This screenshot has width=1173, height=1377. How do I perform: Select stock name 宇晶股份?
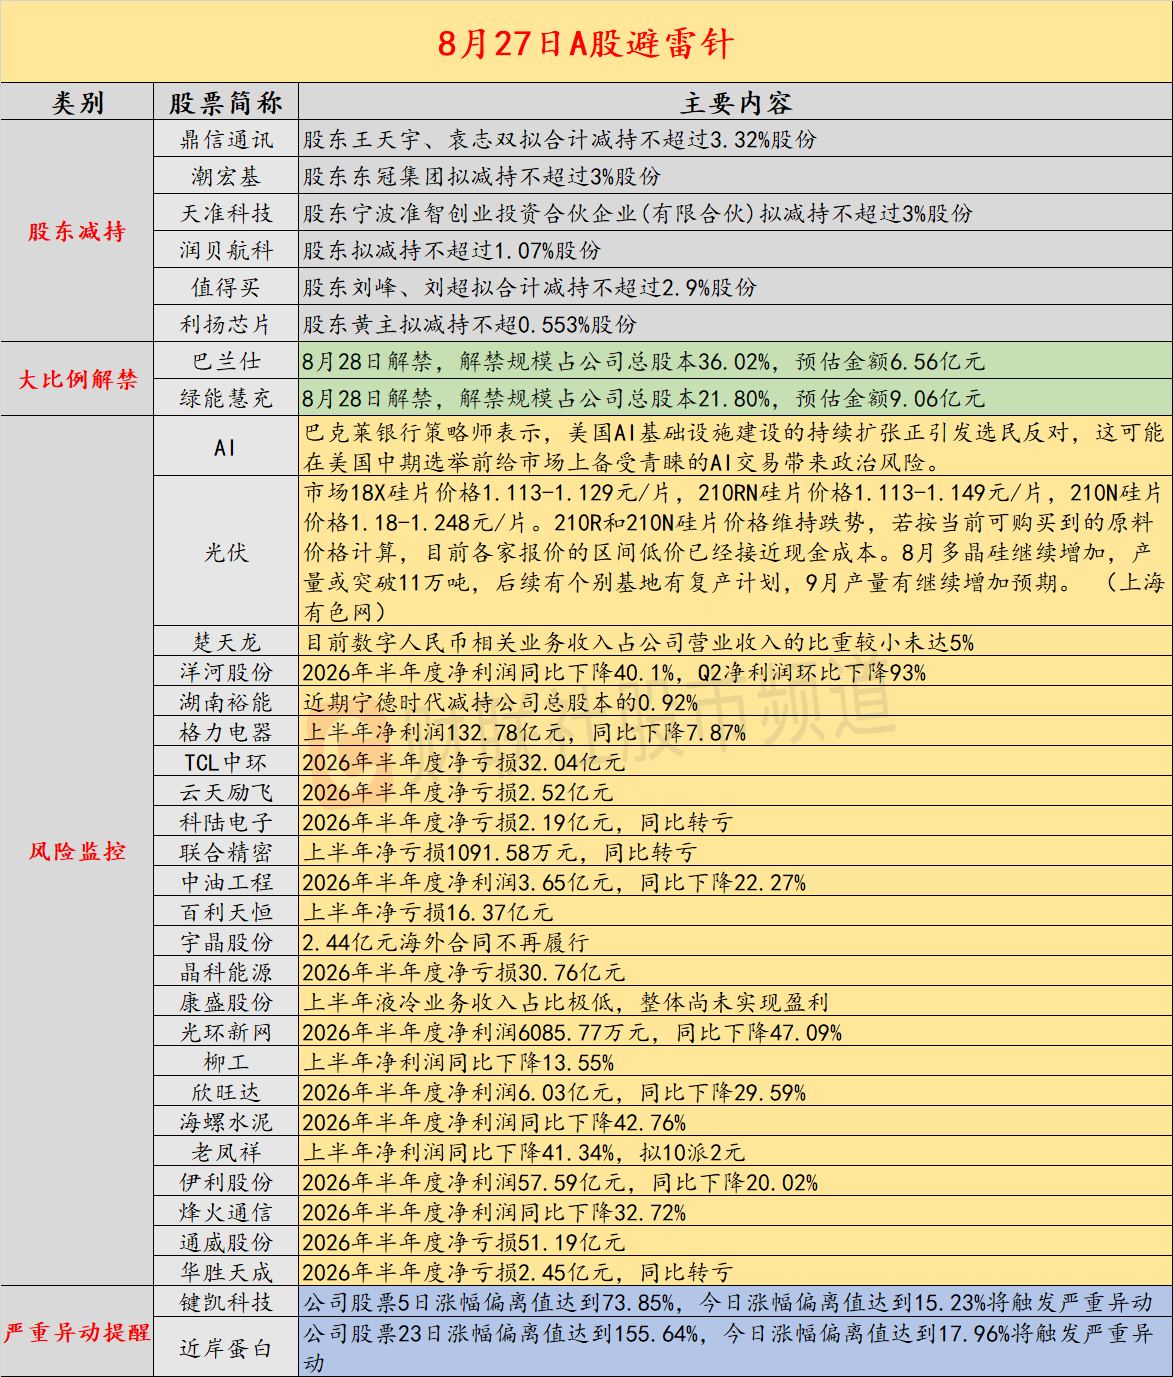tap(226, 942)
